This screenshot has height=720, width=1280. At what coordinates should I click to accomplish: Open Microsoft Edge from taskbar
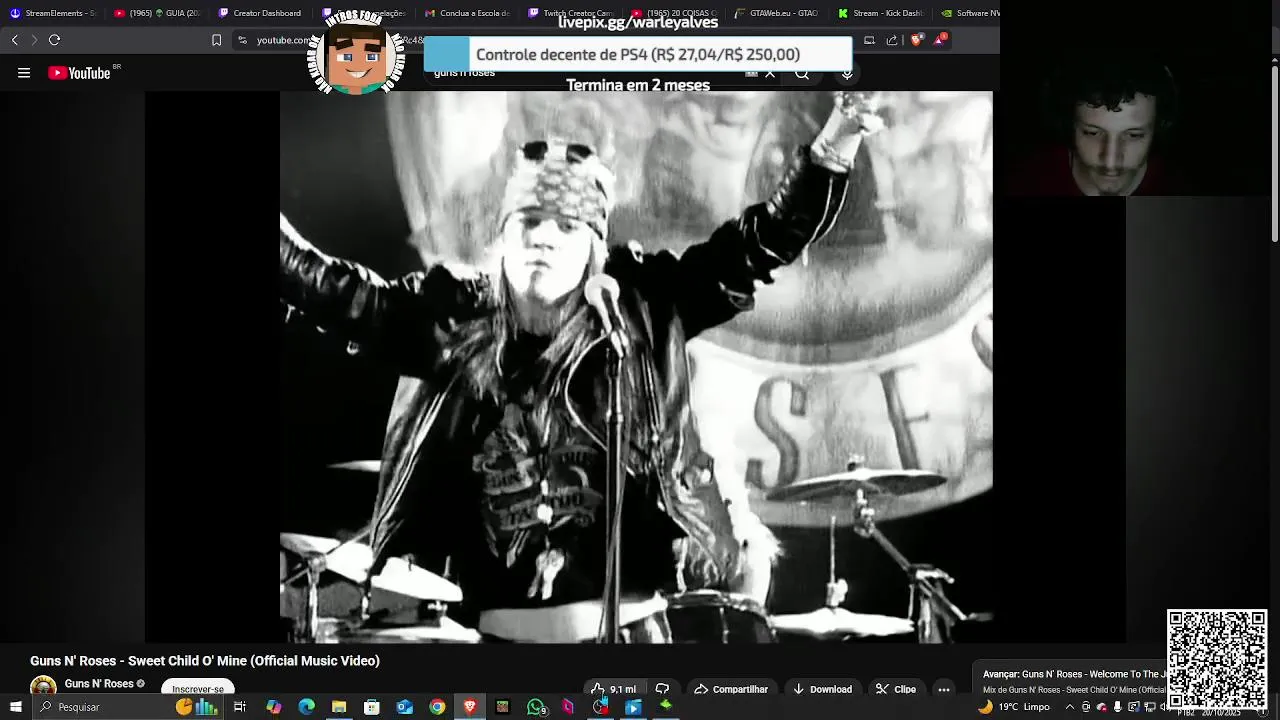(306, 707)
